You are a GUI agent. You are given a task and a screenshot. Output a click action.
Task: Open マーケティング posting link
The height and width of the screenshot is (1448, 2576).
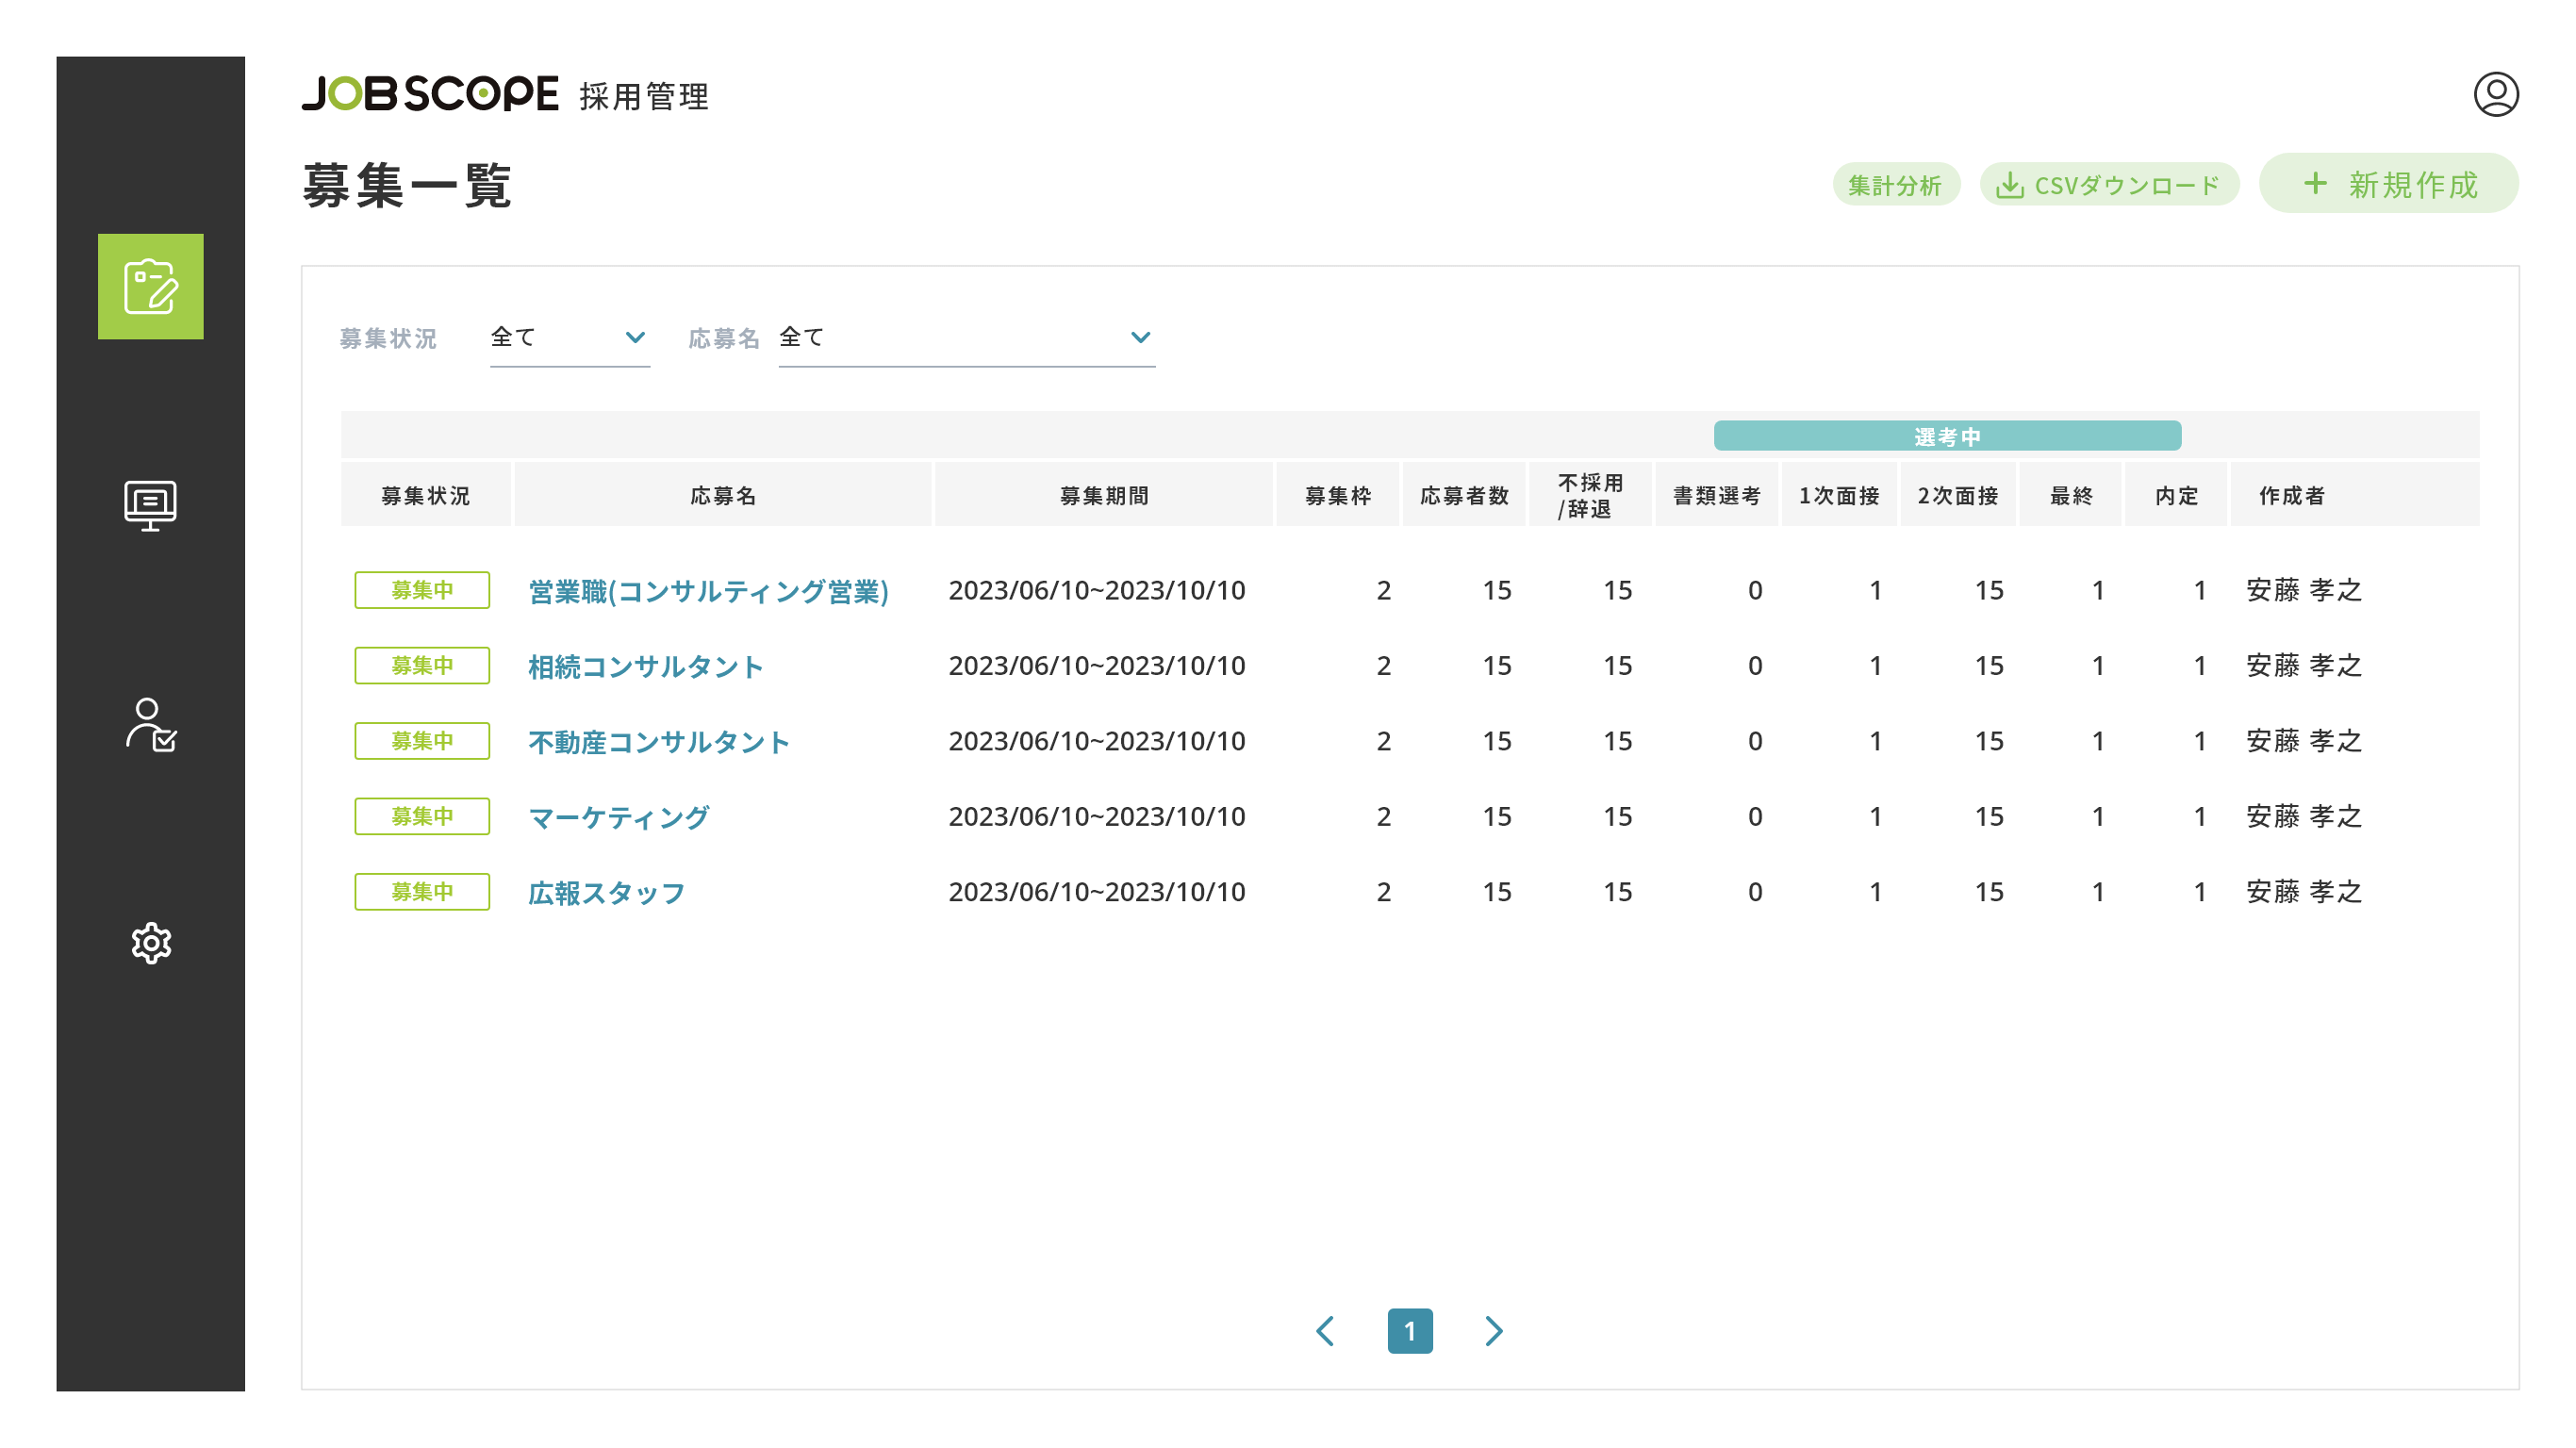[x=618, y=817]
